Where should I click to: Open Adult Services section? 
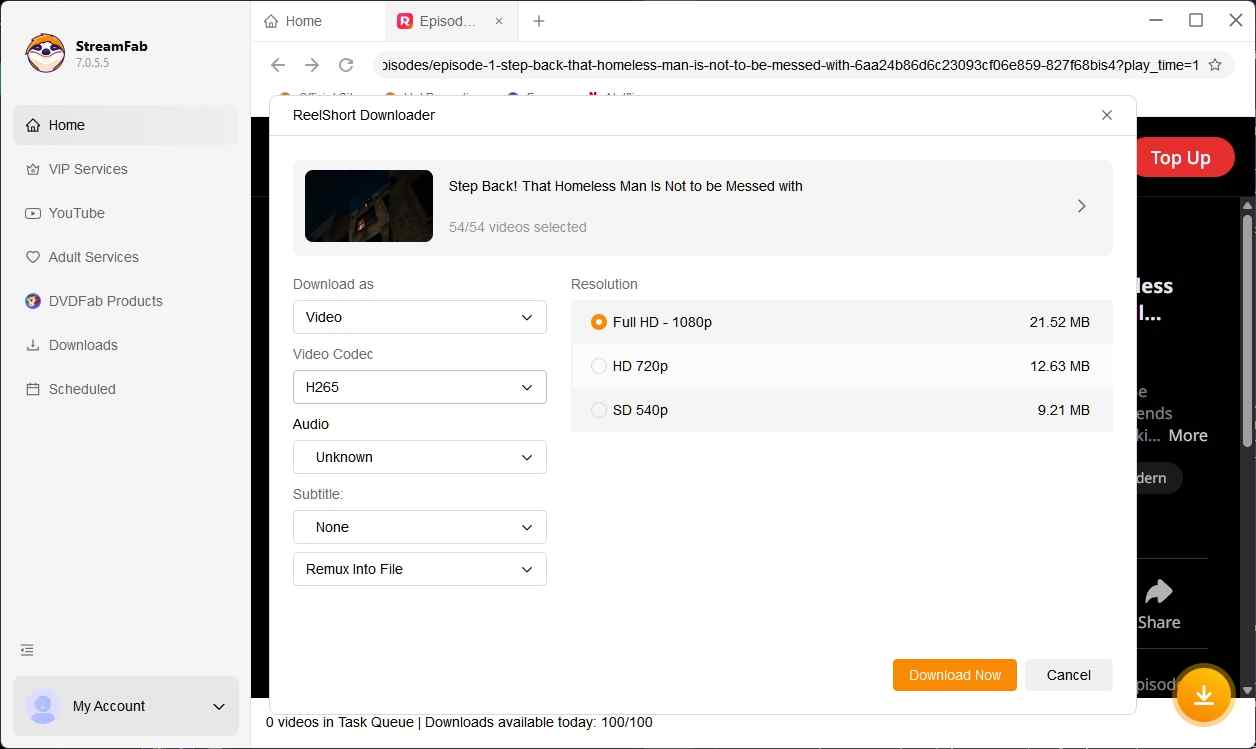126,257
